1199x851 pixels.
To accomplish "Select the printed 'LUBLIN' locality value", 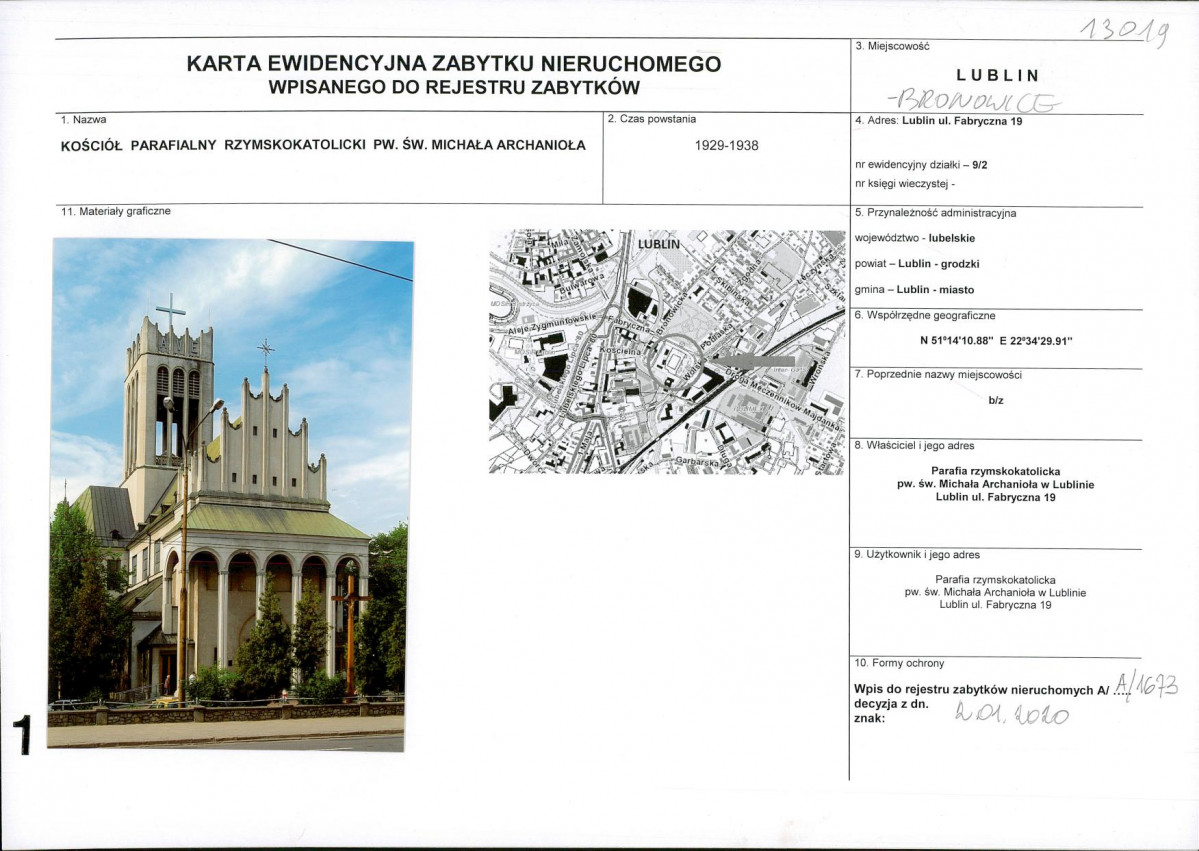I will pyautogui.click(x=998, y=76).
